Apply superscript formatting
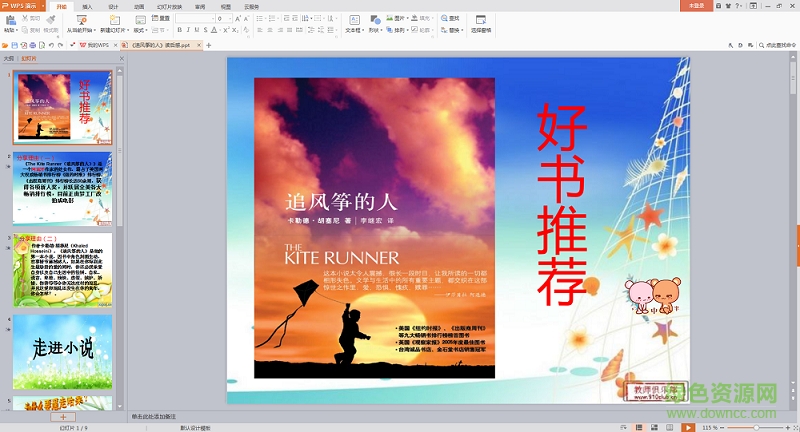 pyautogui.click(x=226, y=30)
